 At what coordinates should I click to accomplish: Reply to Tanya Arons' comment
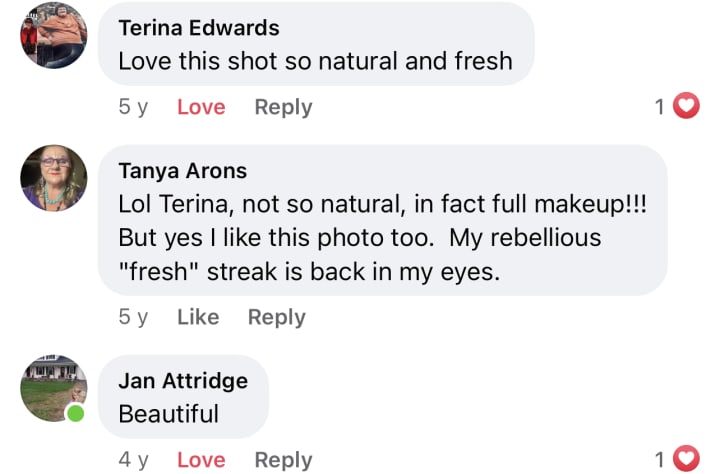[x=276, y=317]
